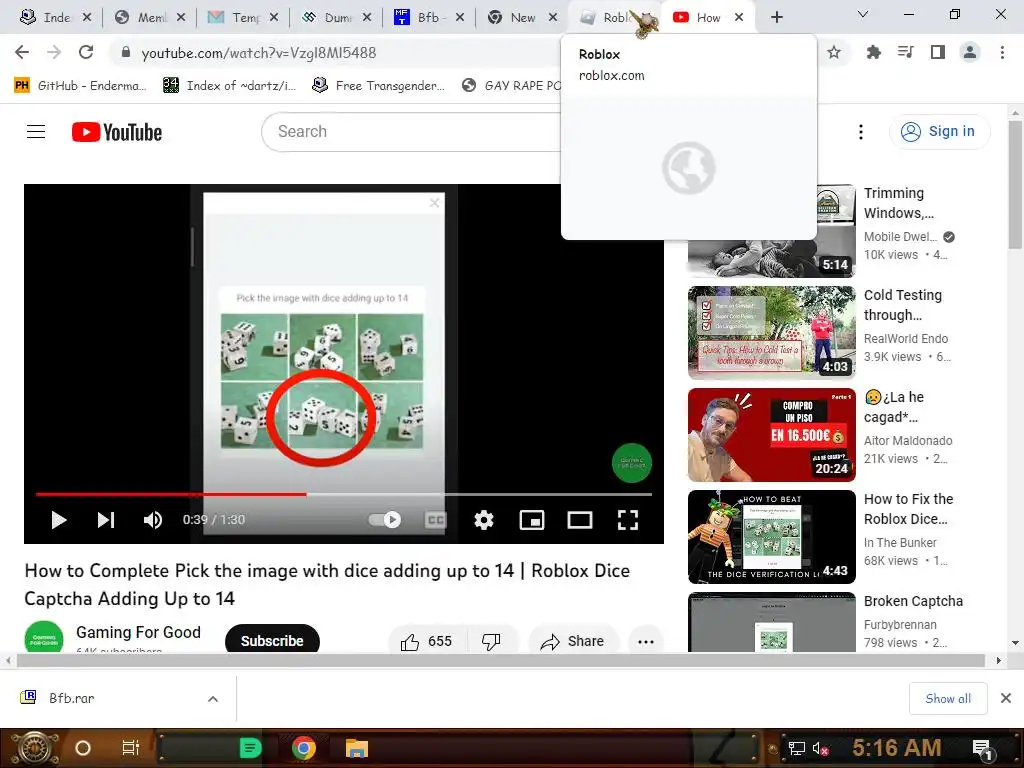Open the 20:24 COMPRO UN PISO thumbnail

pos(771,435)
